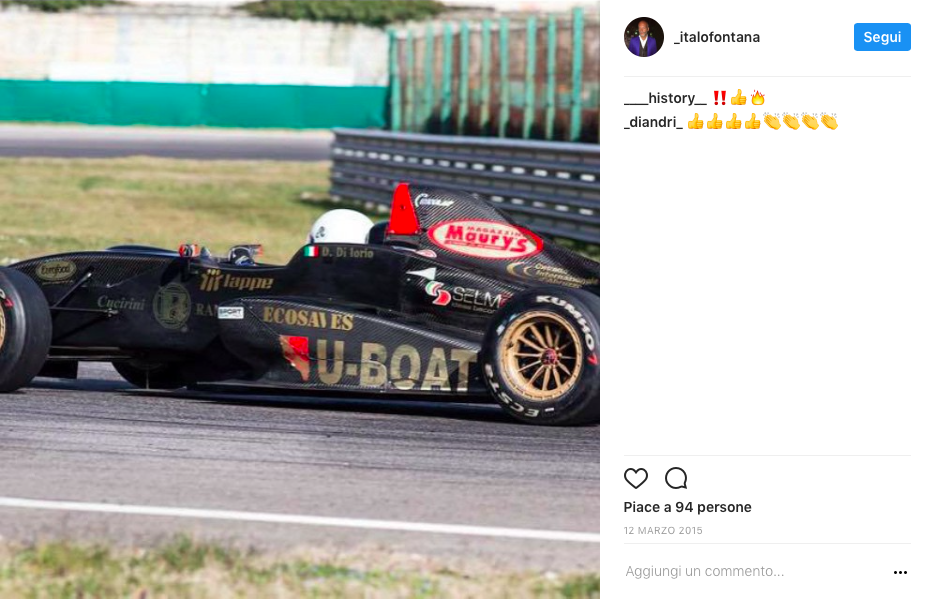Open the three-dots more options menu

pyautogui.click(x=900, y=572)
